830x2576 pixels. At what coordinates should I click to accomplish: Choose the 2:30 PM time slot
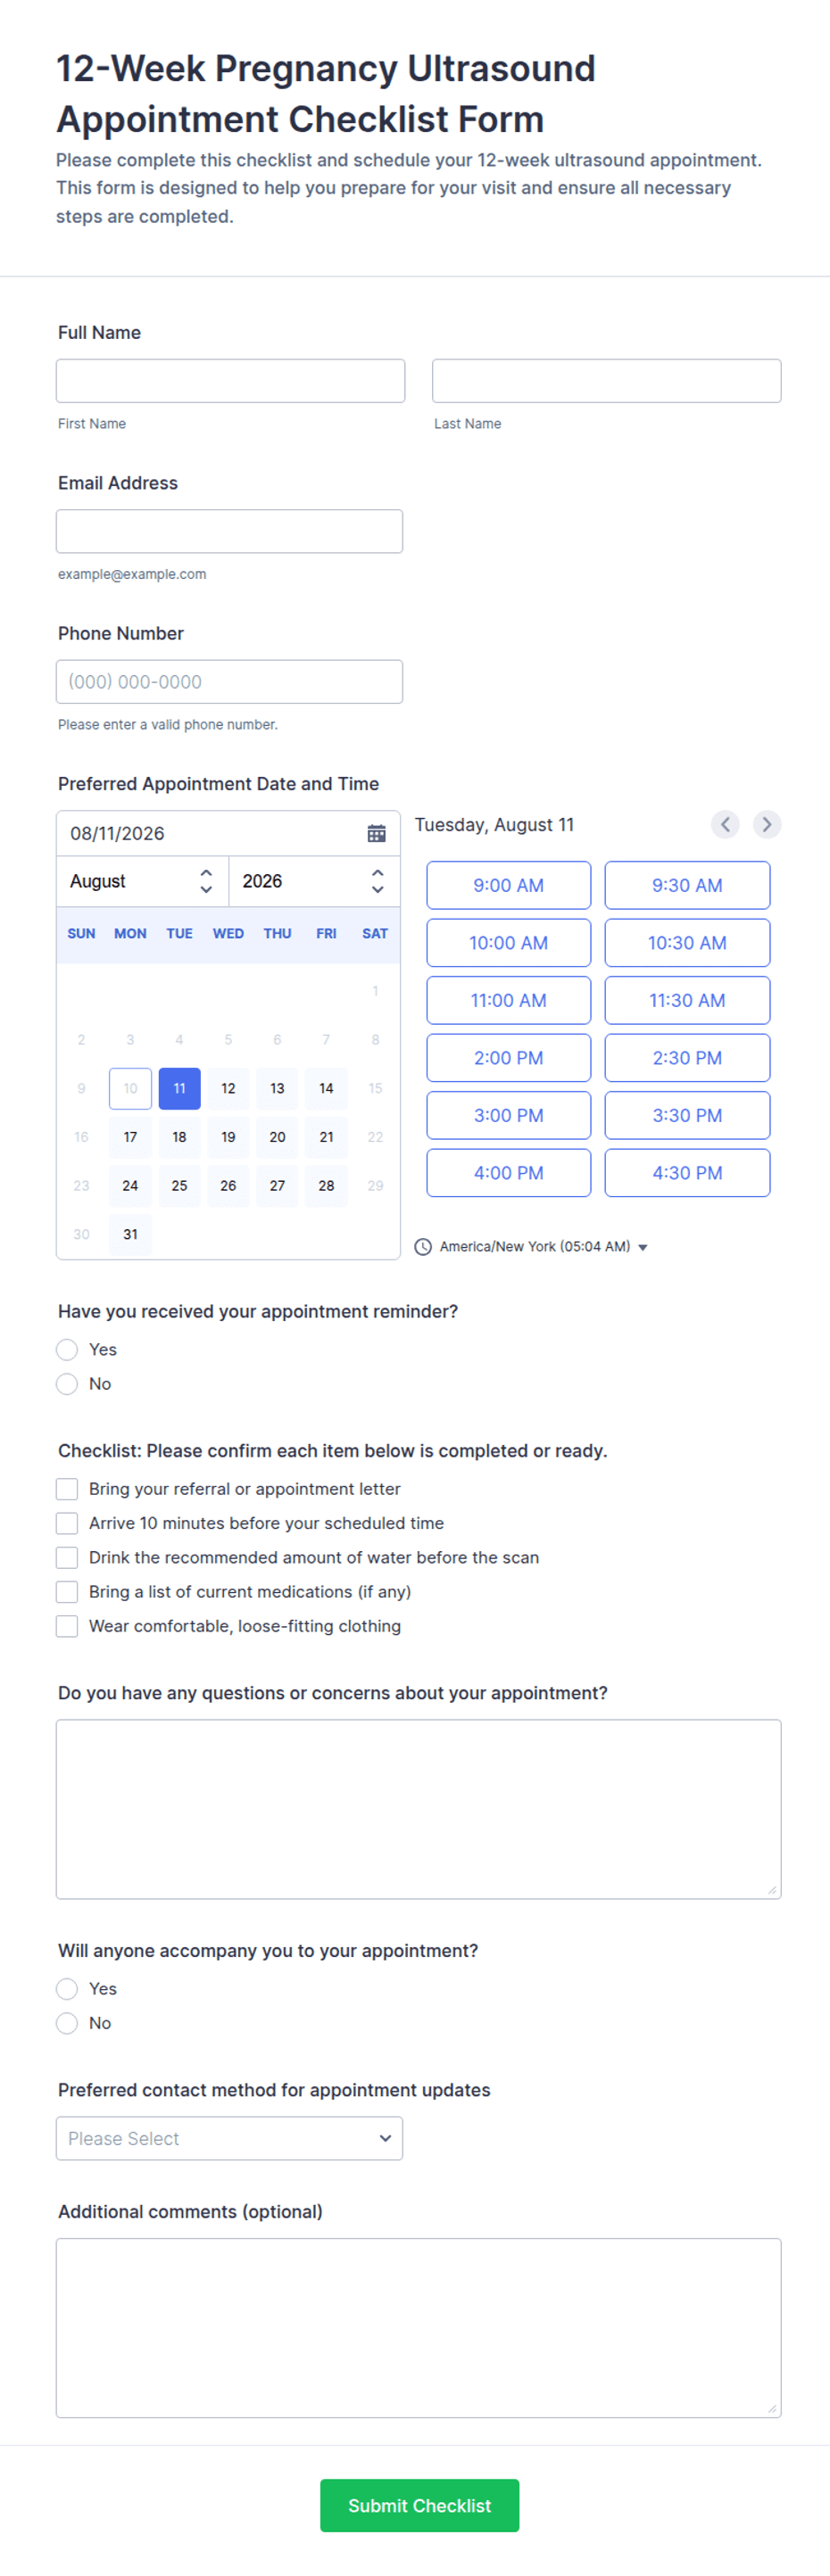(x=687, y=1058)
